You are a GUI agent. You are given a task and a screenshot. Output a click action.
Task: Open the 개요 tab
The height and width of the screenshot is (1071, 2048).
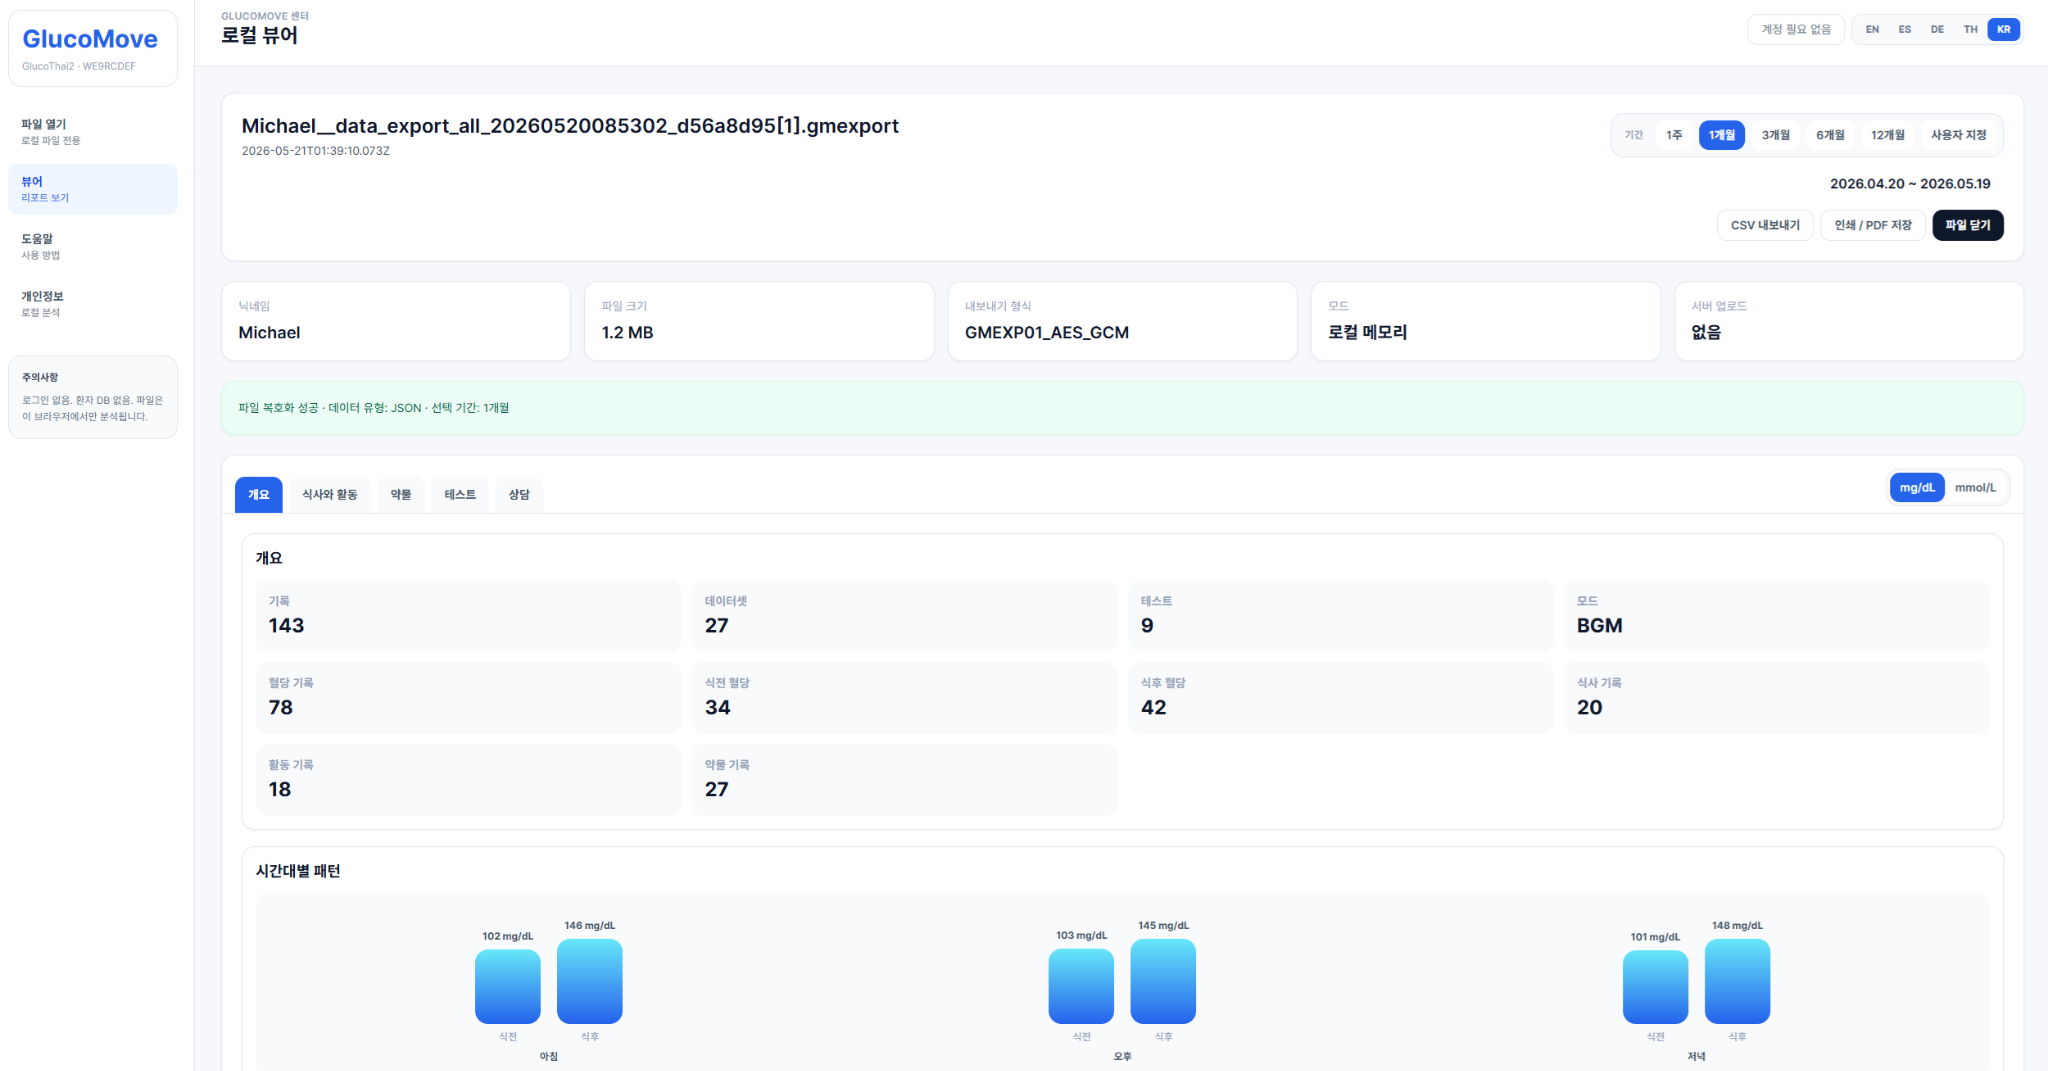point(259,495)
